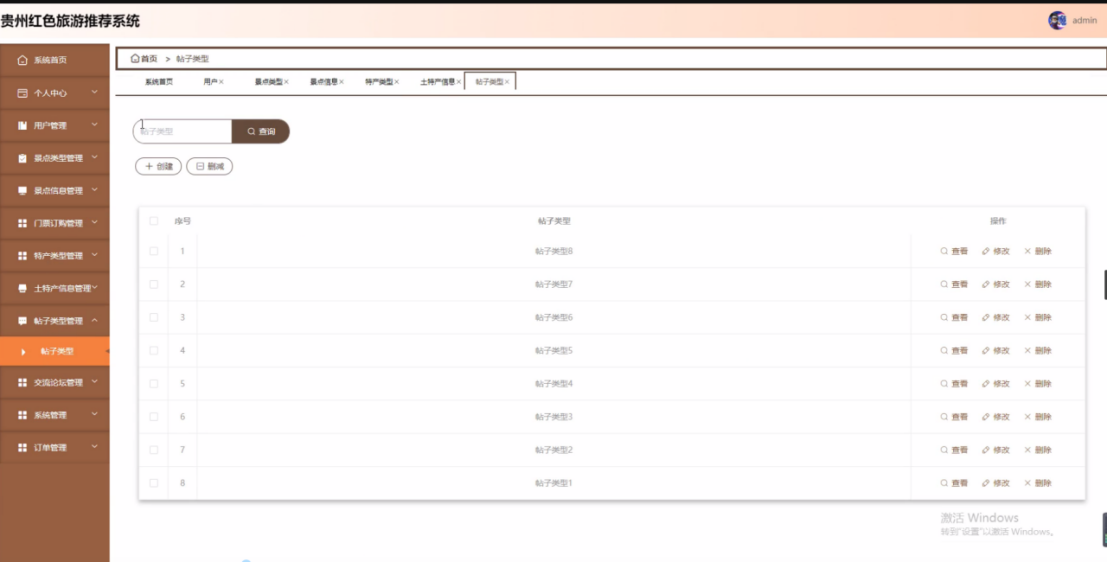Screen dimensions: 1108x562
Task: Tick the checkbox for row 帖子类型3
Action: [154, 417]
